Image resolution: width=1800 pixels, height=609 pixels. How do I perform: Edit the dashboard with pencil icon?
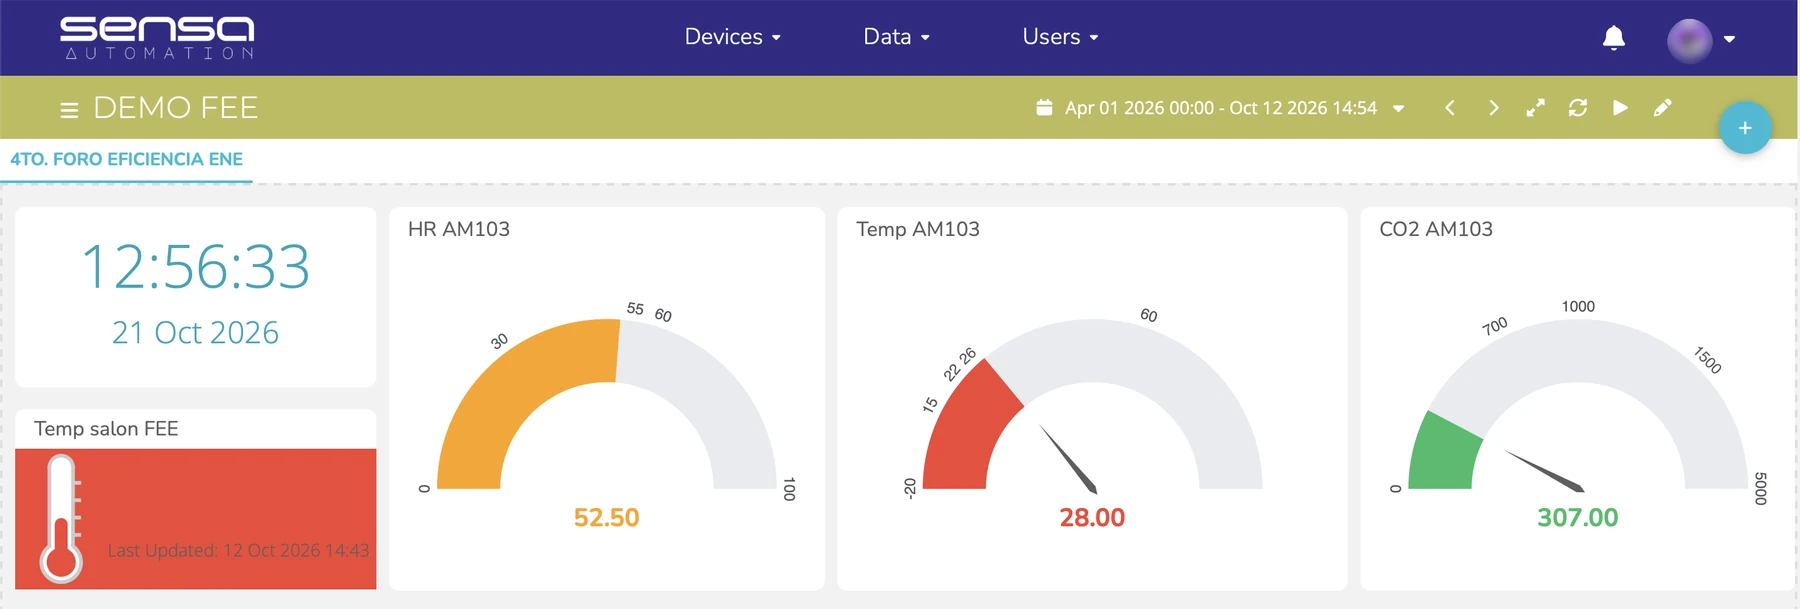(x=1662, y=107)
